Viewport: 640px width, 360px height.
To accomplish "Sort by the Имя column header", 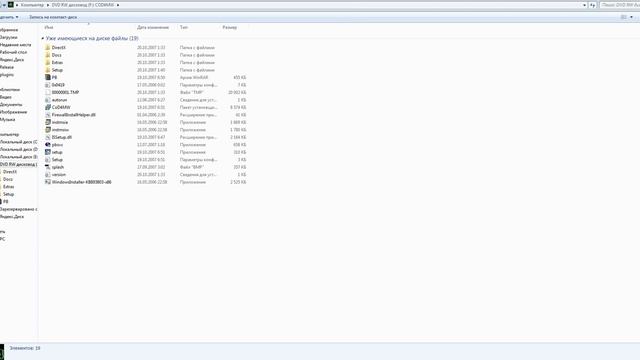I will [x=49, y=27].
